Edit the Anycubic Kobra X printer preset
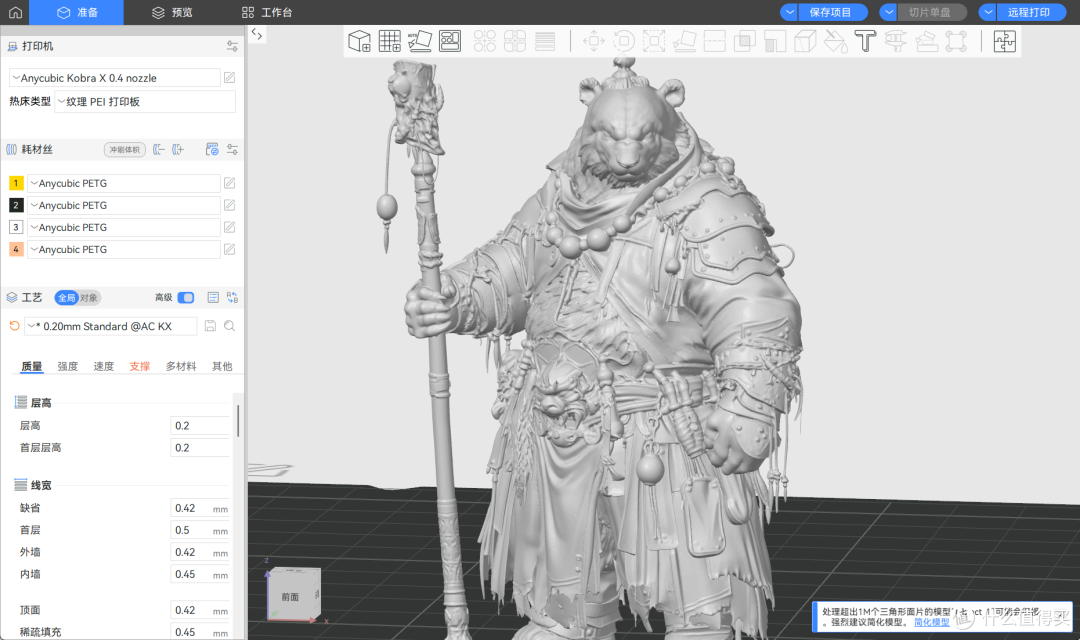 point(229,78)
